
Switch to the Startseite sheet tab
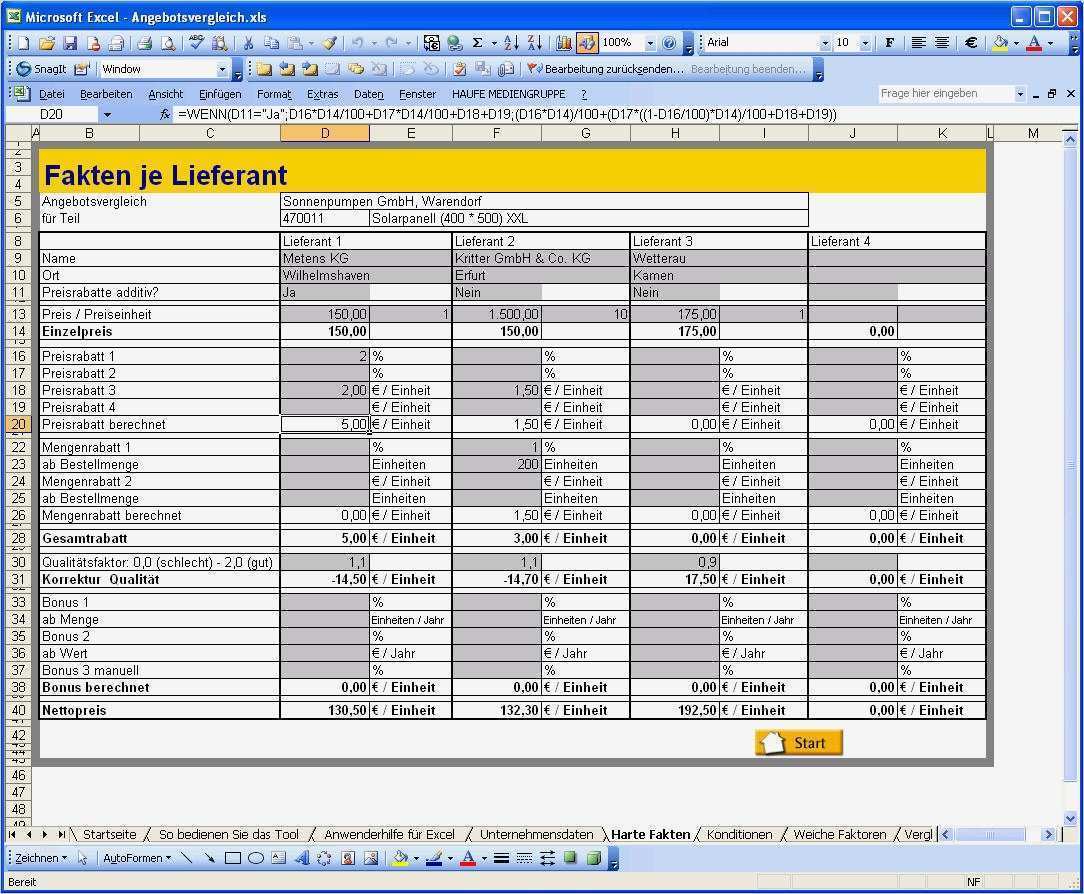click(x=109, y=835)
